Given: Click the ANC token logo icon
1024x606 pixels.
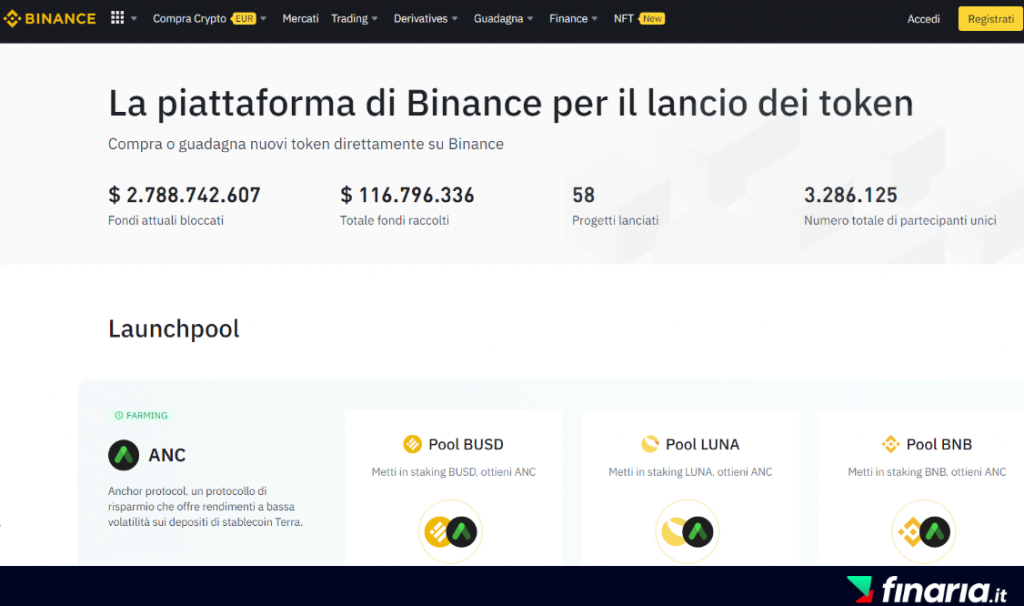Looking at the screenshot, I should [123, 455].
